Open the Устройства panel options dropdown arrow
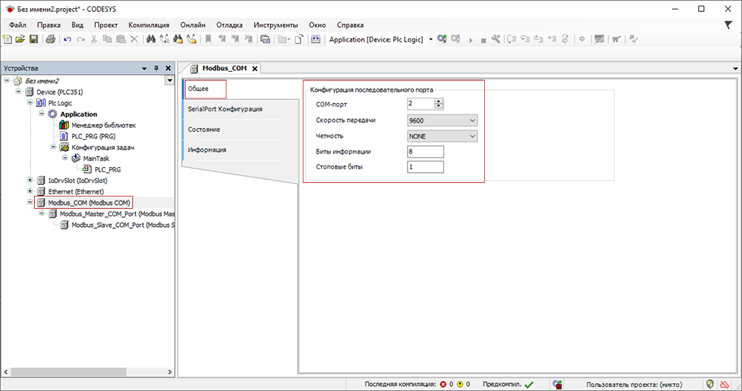Viewport: 742px width, 391px height. pyautogui.click(x=144, y=69)
